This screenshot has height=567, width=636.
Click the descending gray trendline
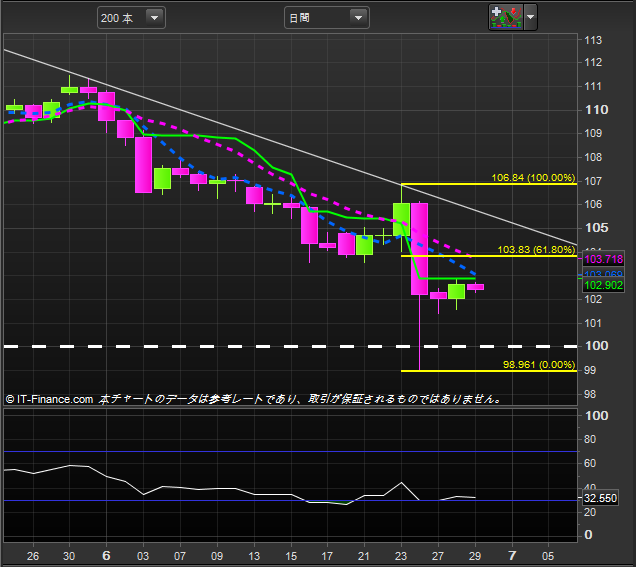(x=290, y=147)
